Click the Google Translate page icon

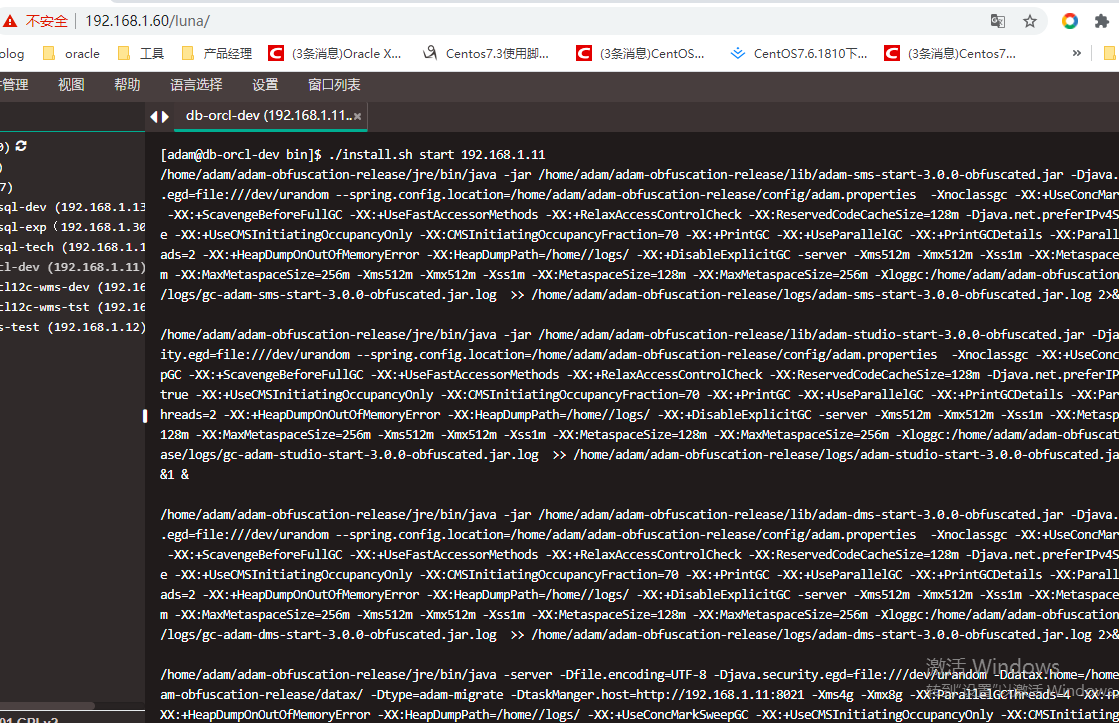click(x=998, y=21)
